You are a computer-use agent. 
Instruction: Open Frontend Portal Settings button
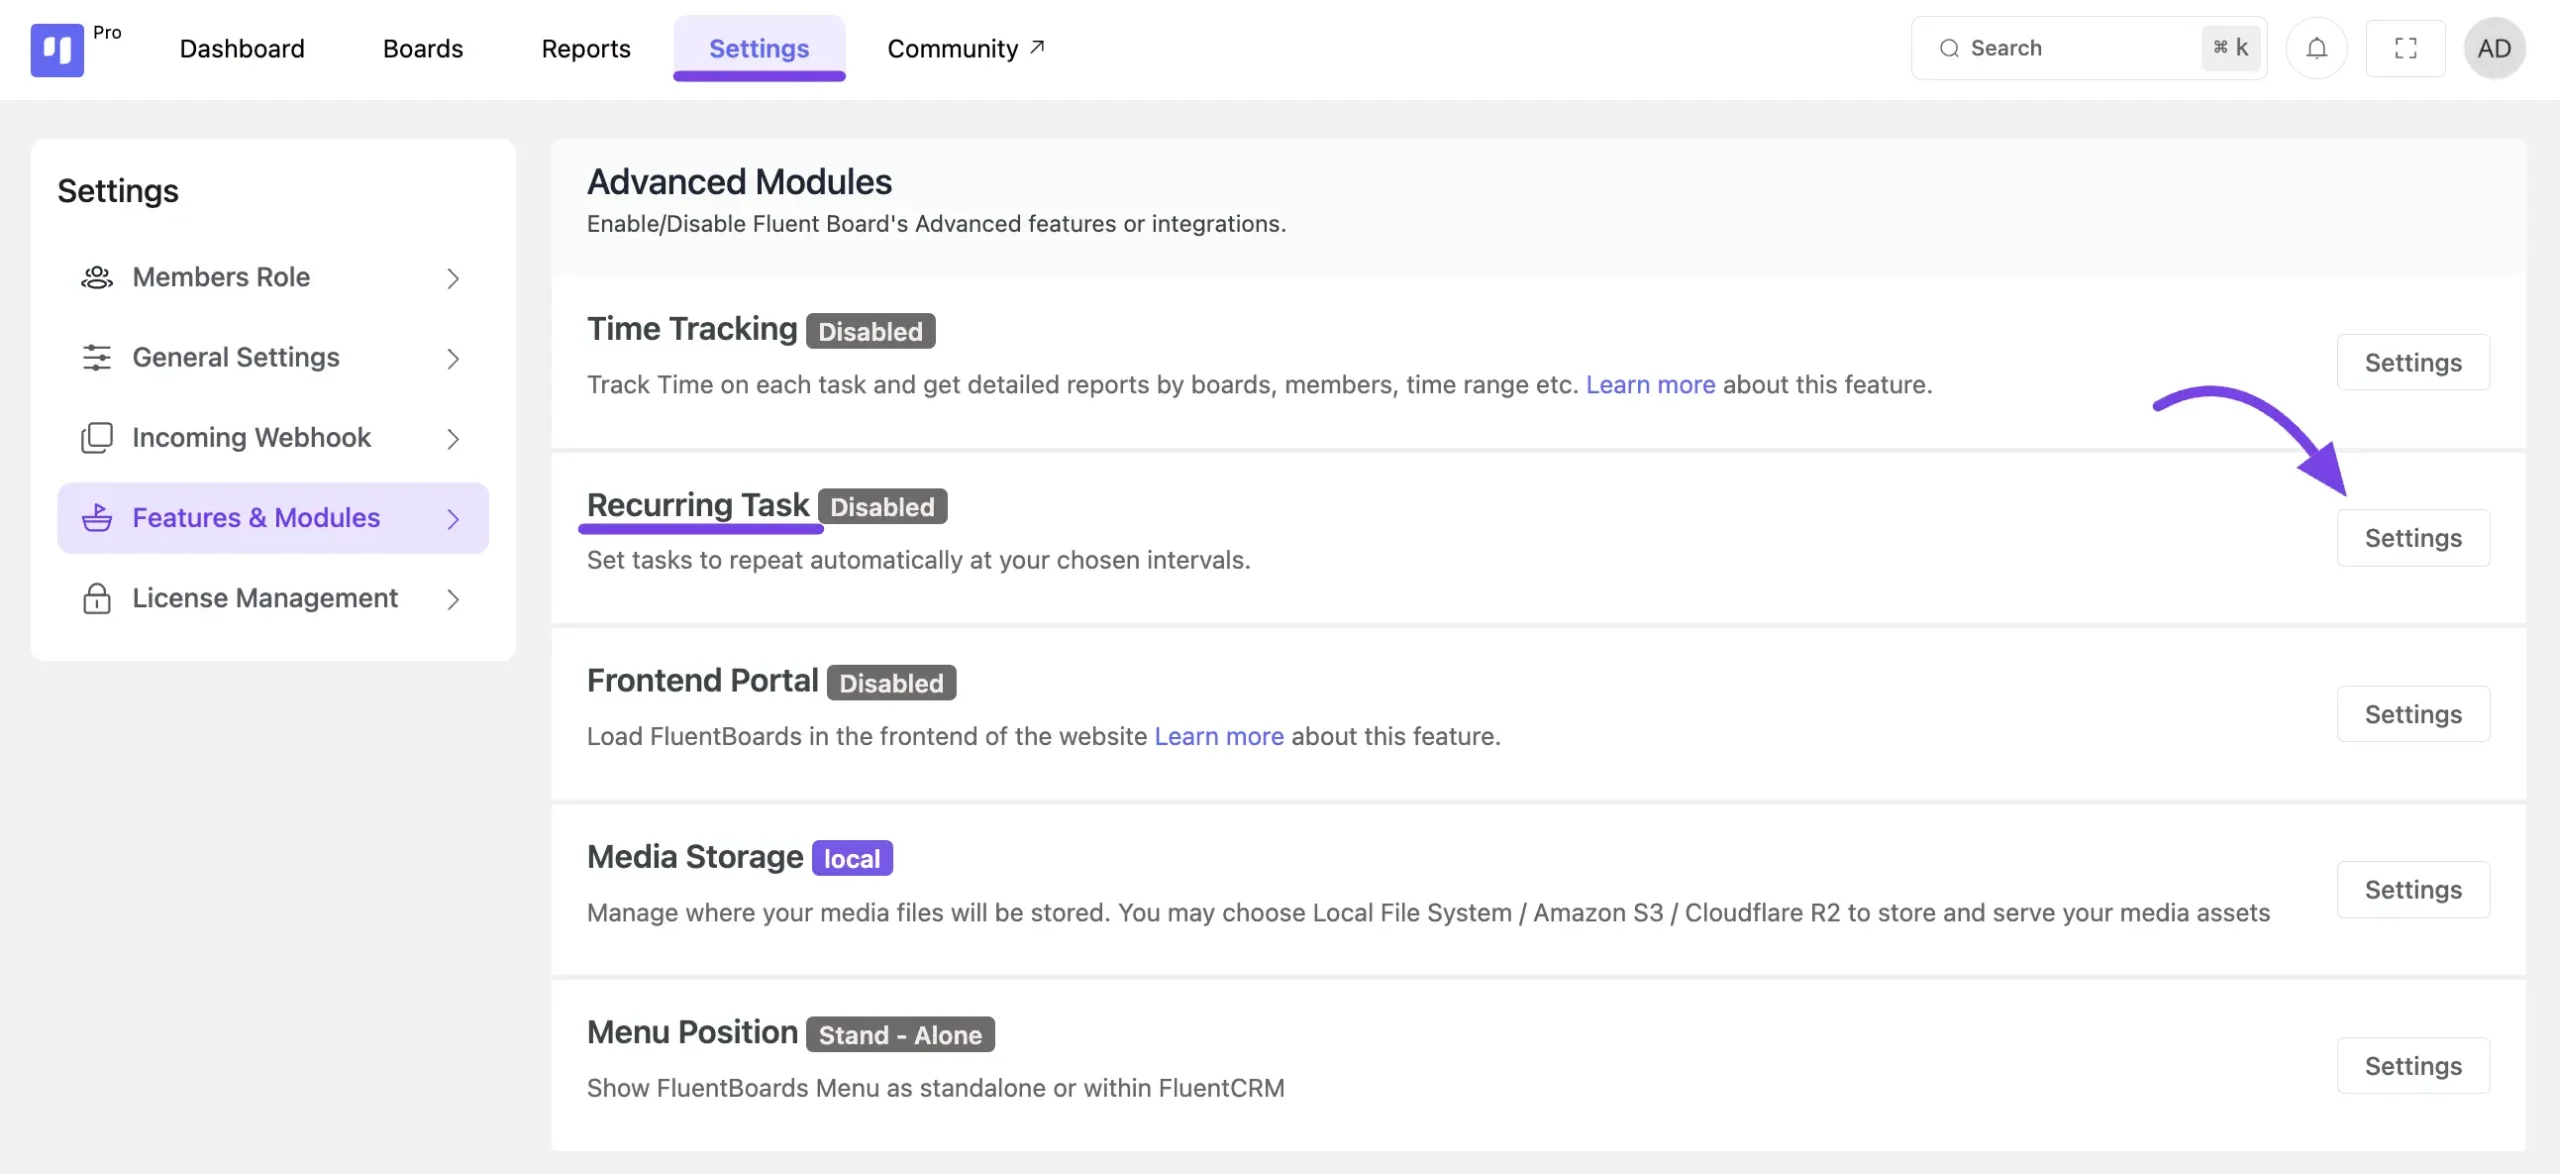[2413, 714]
